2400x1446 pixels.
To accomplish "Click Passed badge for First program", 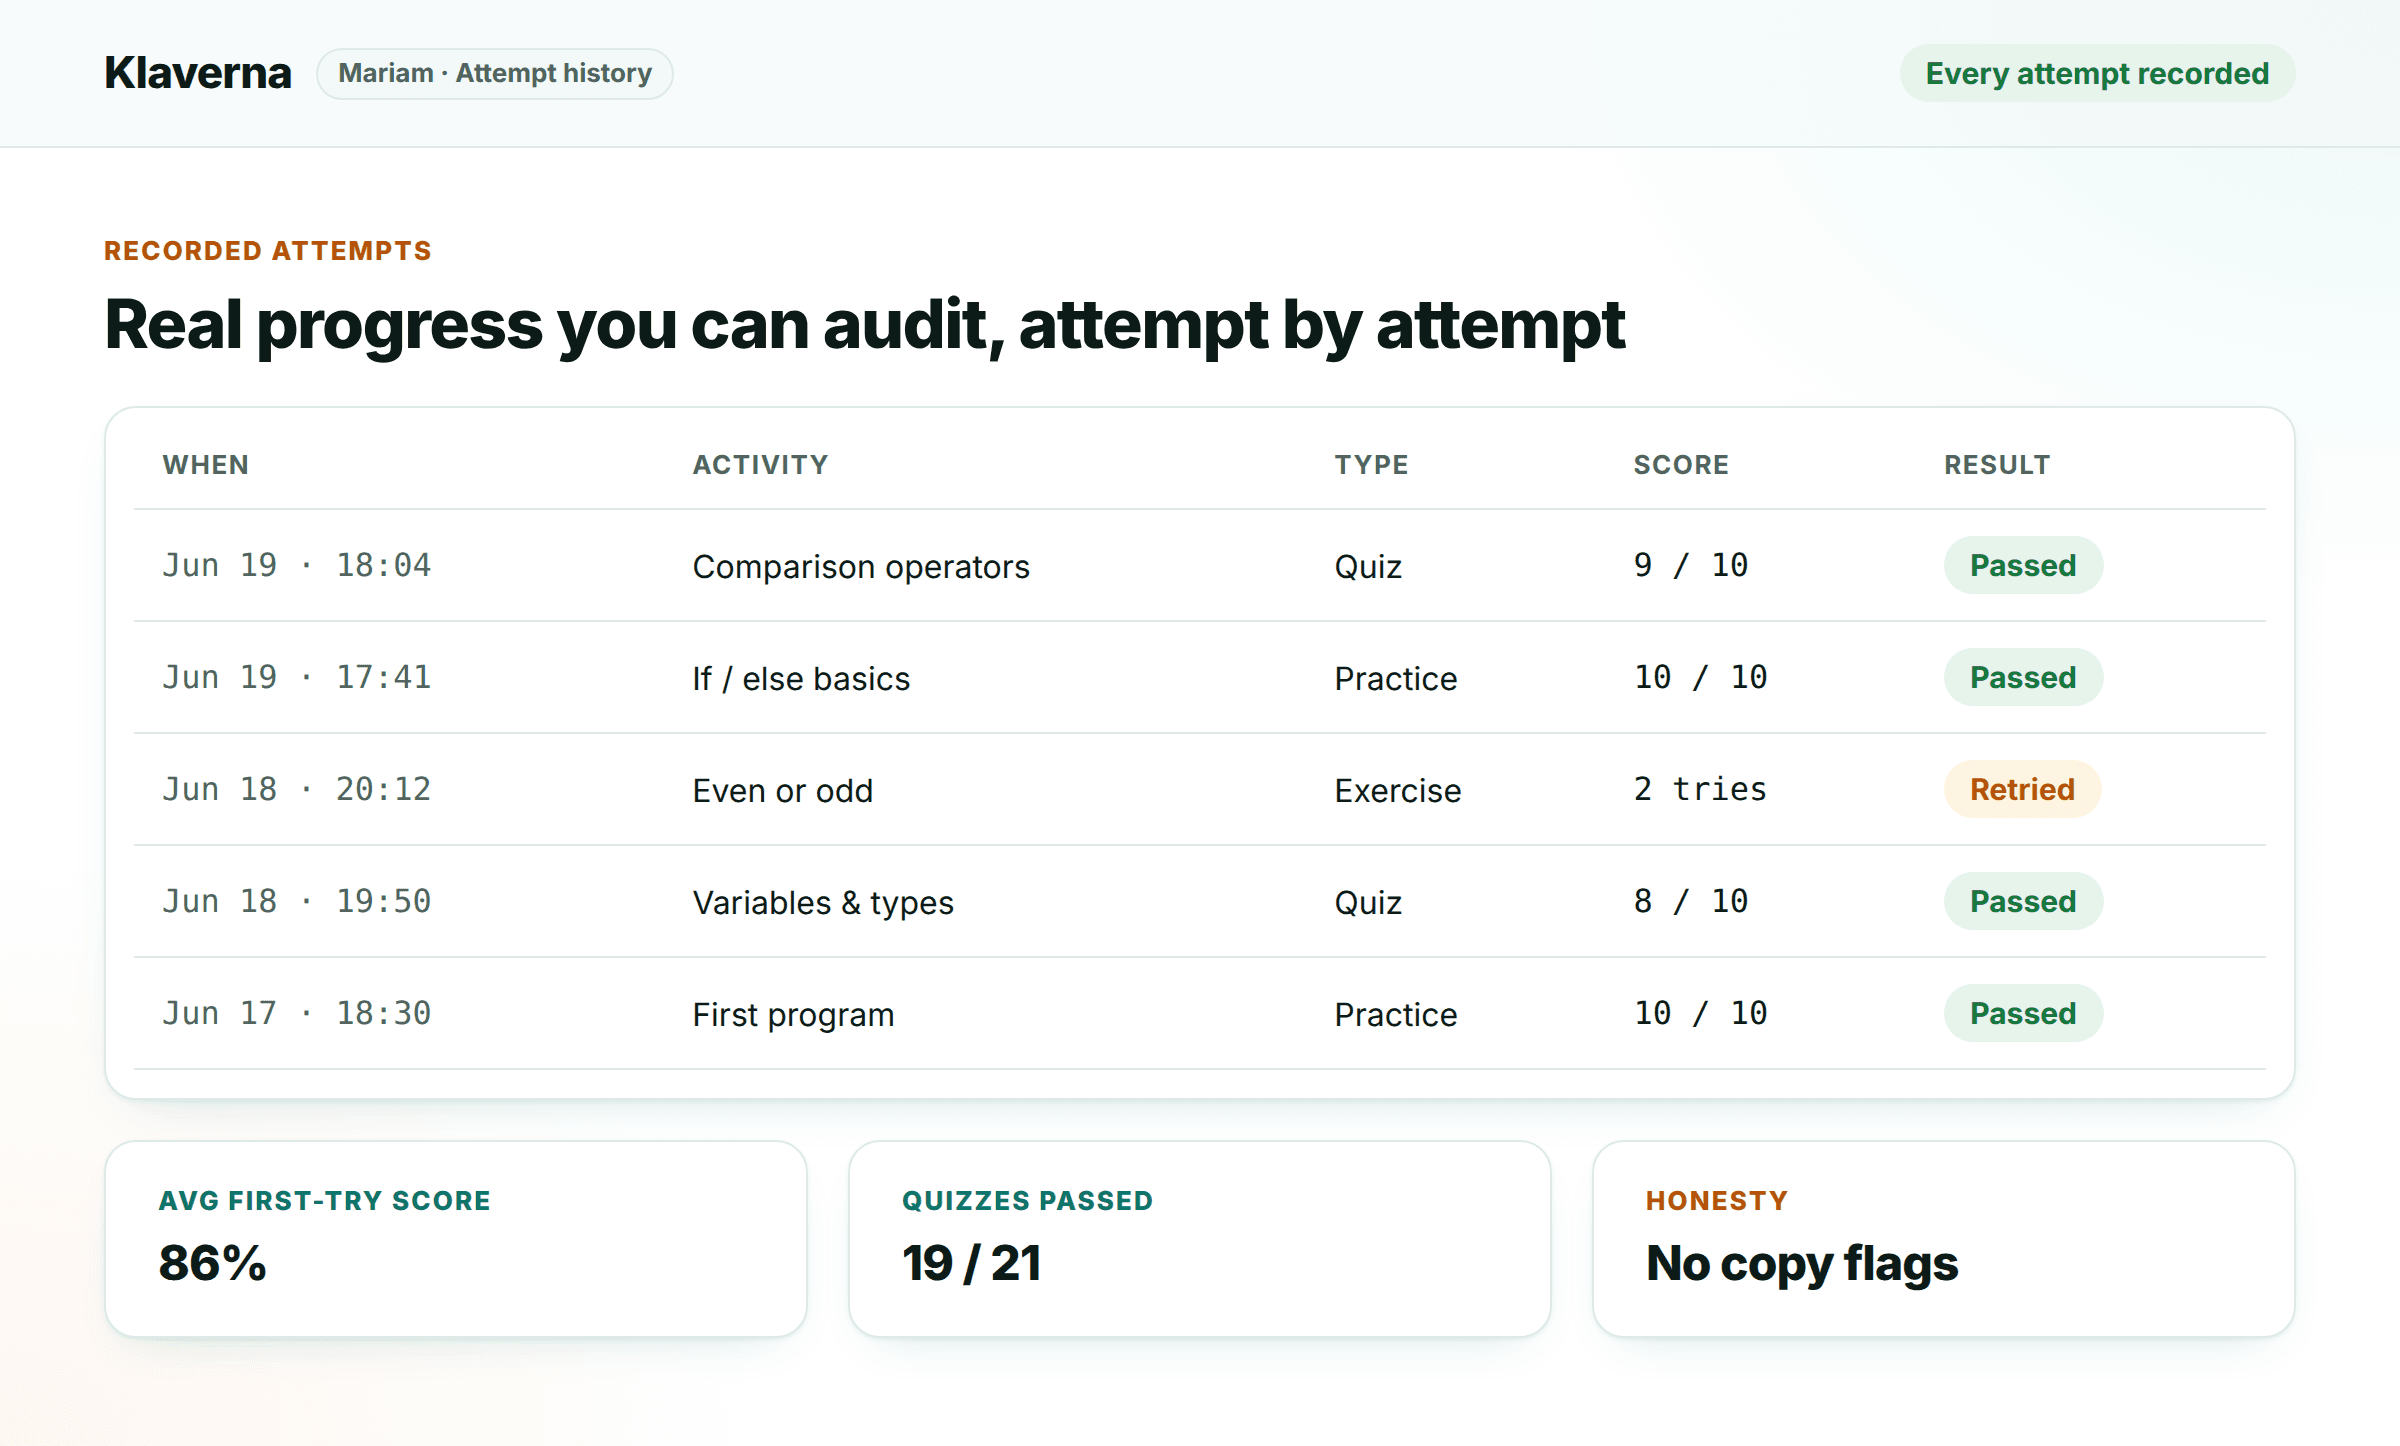I will pos(2023,1013).
